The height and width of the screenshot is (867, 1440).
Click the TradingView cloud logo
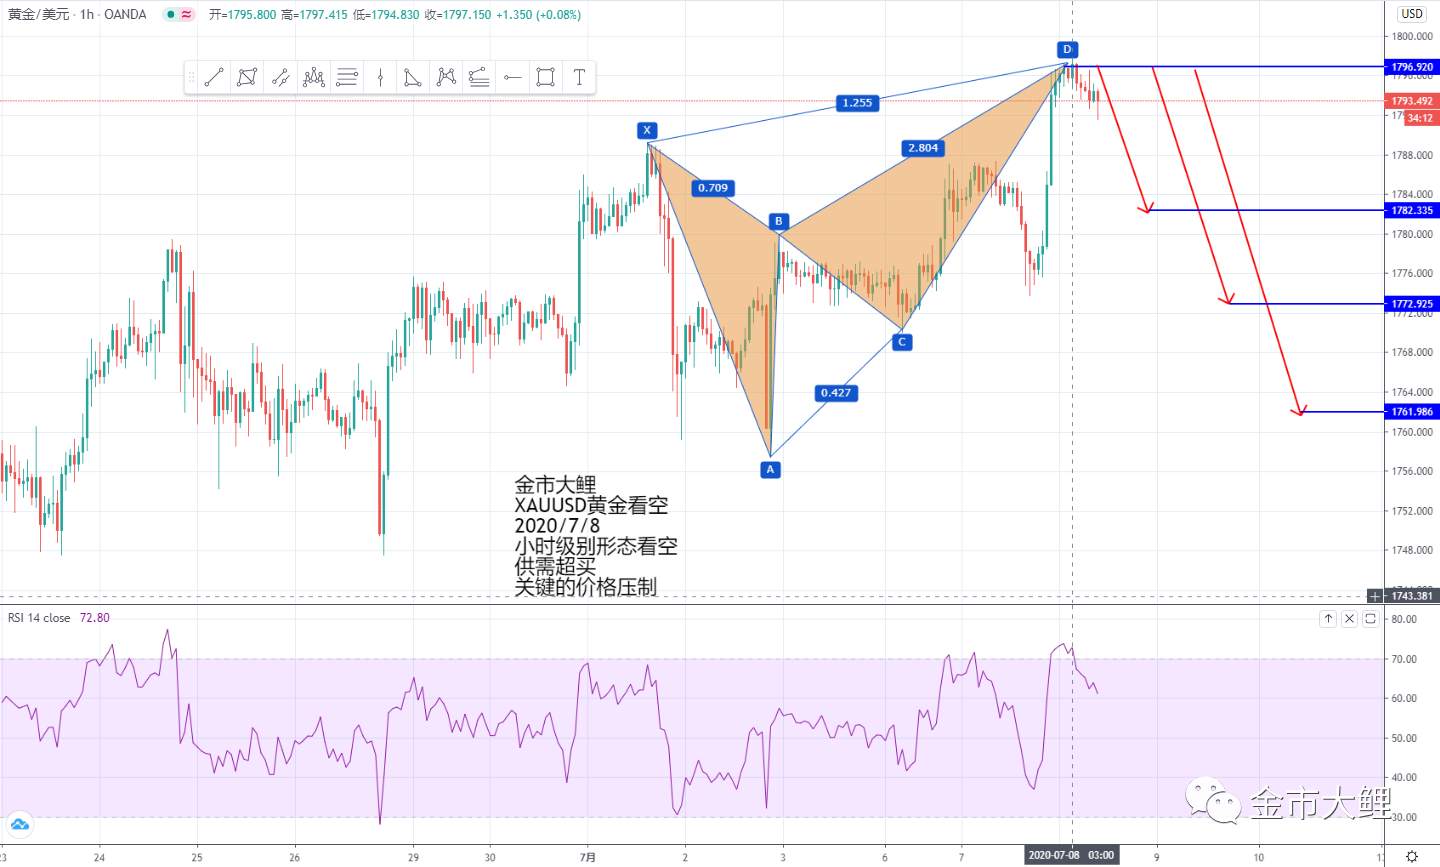pos(20,825)
